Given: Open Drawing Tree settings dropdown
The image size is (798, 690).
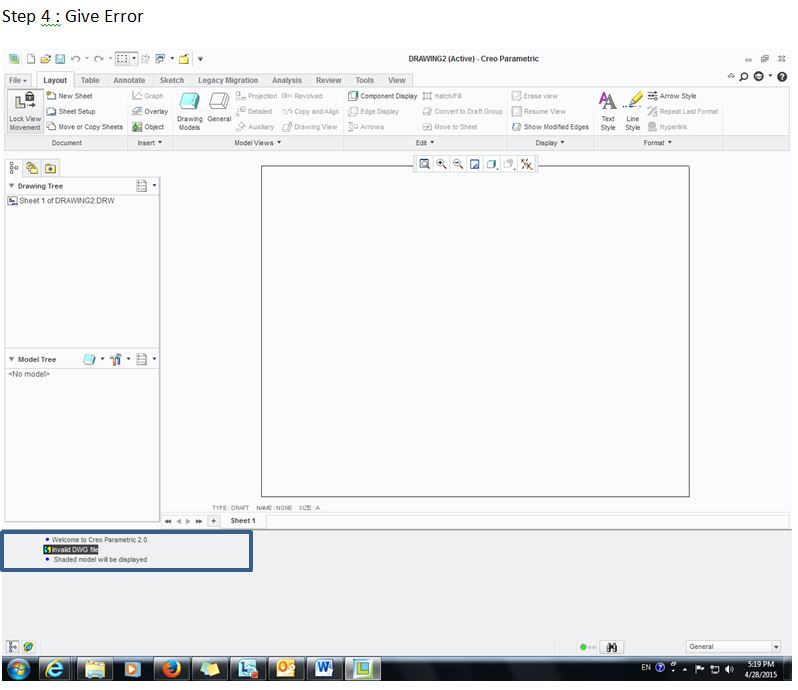Looking at the screenshot, I should [147, 186].
